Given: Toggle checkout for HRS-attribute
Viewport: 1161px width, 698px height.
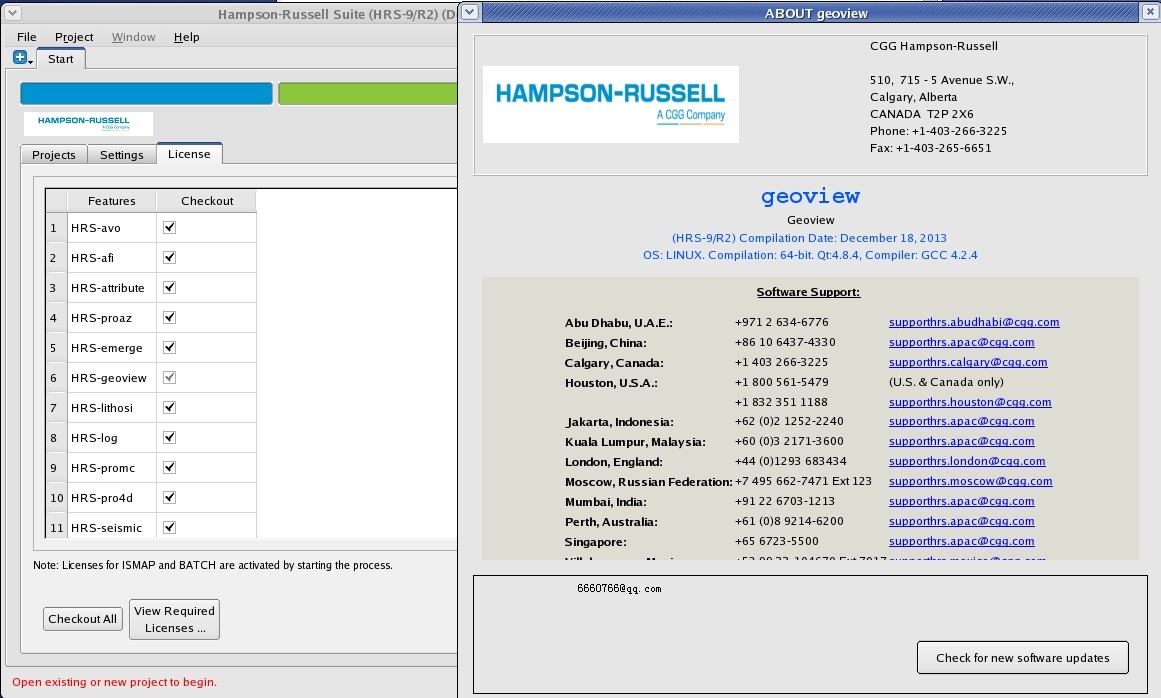Looking at the screenshot, I should [170, 287].
